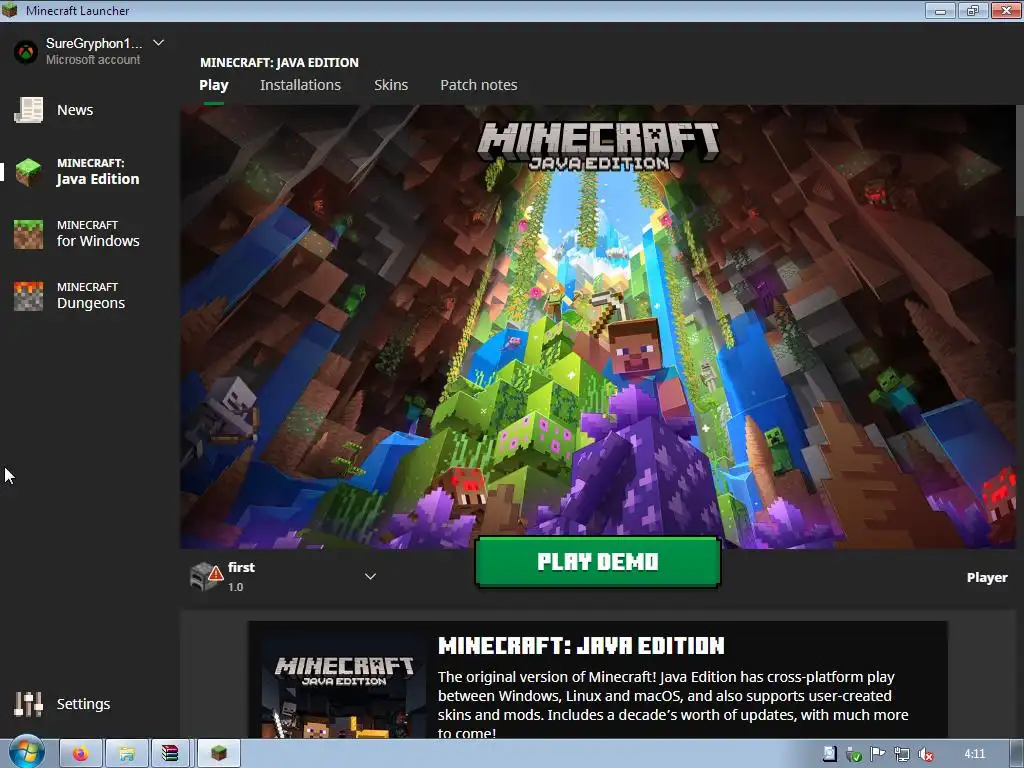The height and width of the screenshot is (768, 1024).
Task: Click the News label in the sidebar
Action: click(x=75, y=110)
